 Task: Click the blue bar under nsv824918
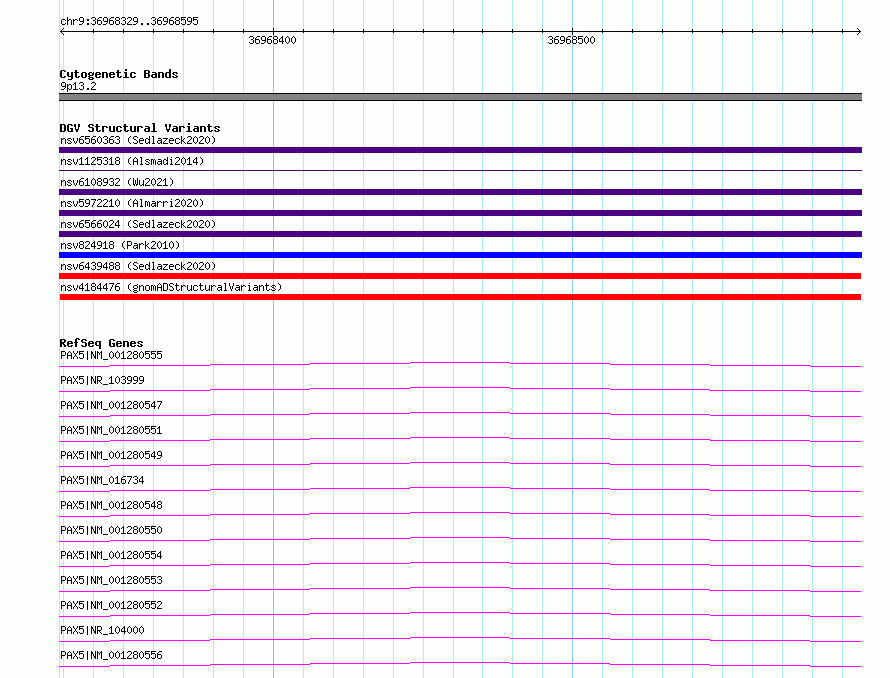[460, 255]
